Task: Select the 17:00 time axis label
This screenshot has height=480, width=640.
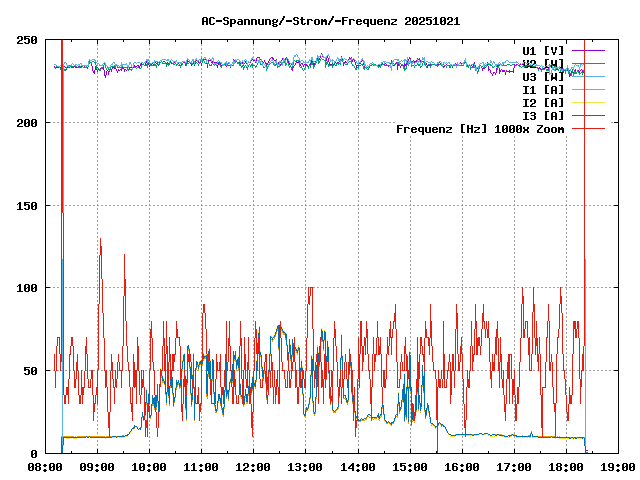Action: click(x=513, y=467)
